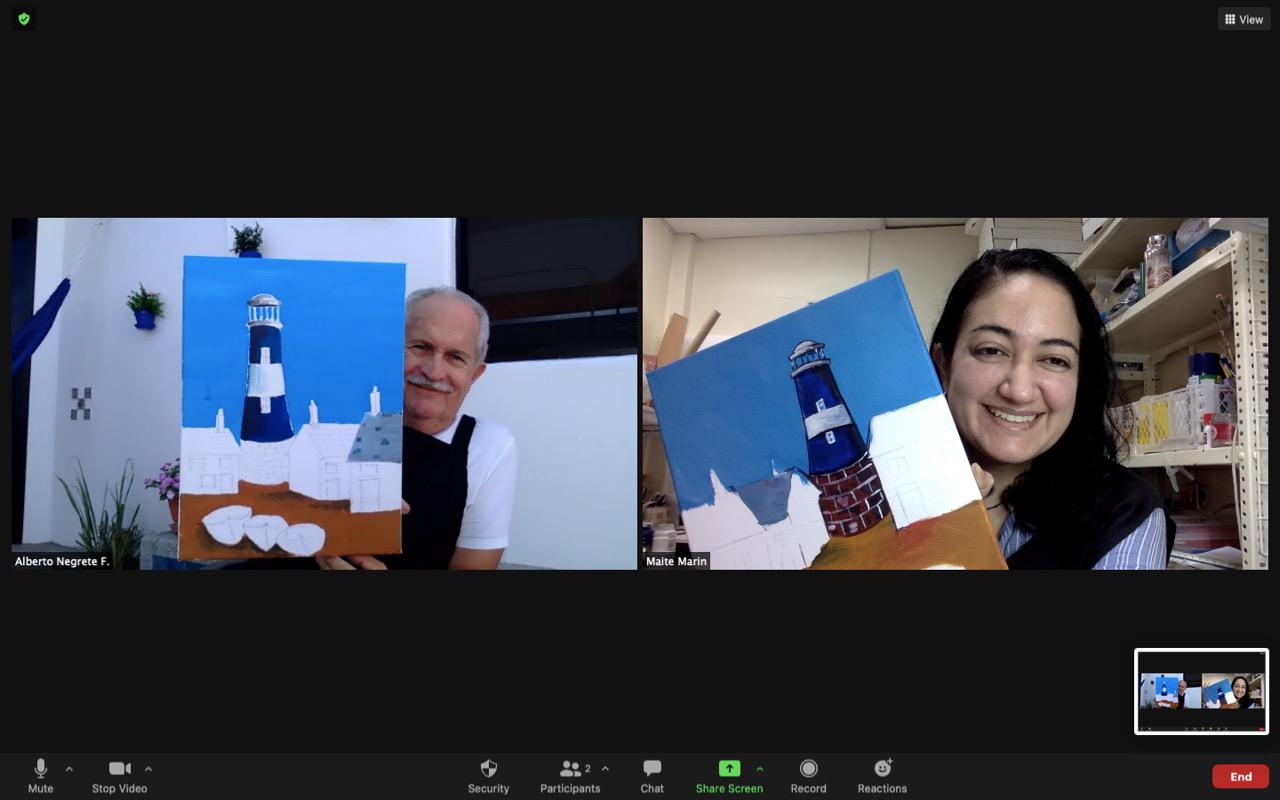1280x800 pixels.
Task: Expand share options arrow beside Share Screen
Action: (x=760, y=769)
